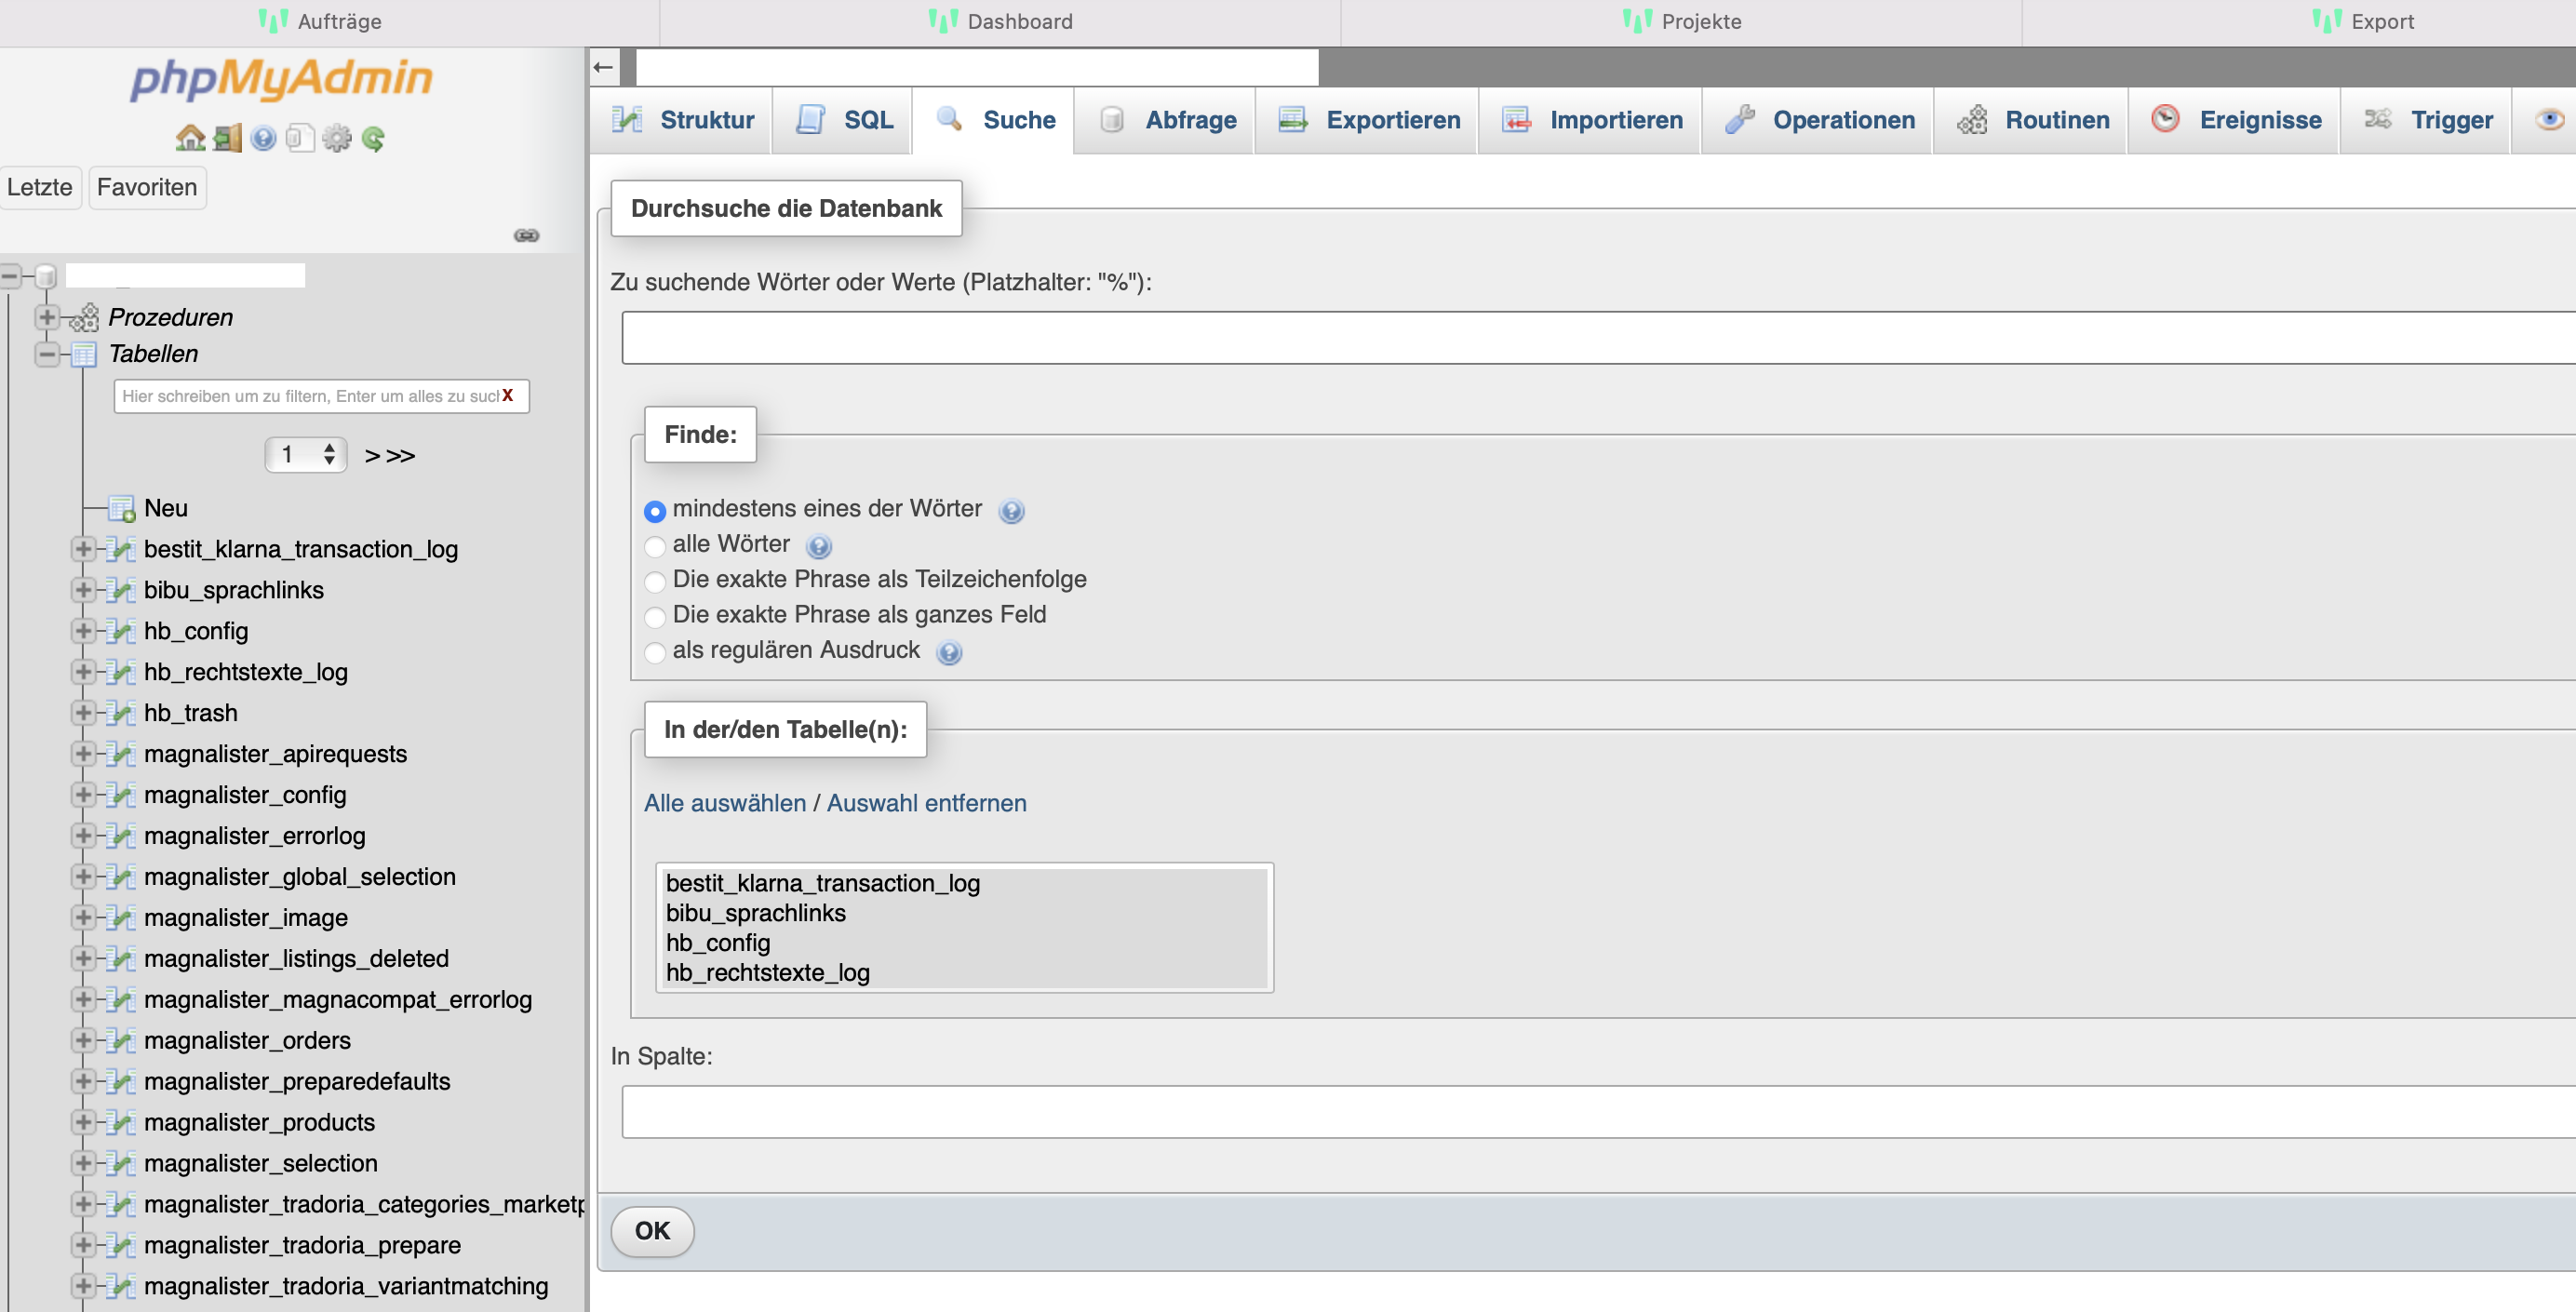The width and height of the screenshot is (2576, 1312).
Task: Click the table filter input in sidebar
Action: click(321, 396)
